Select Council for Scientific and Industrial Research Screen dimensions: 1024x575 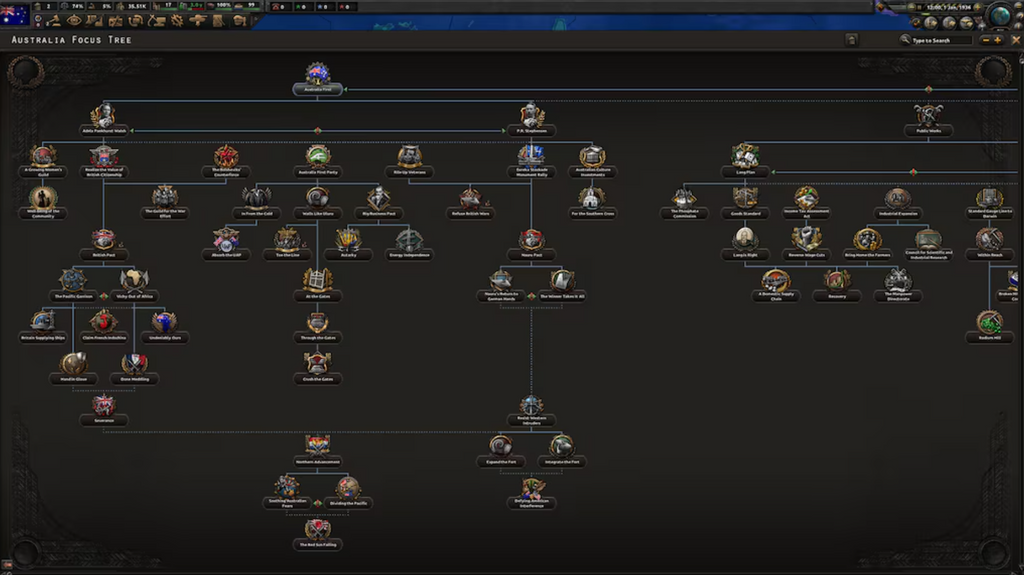click(x=928, y=244)
